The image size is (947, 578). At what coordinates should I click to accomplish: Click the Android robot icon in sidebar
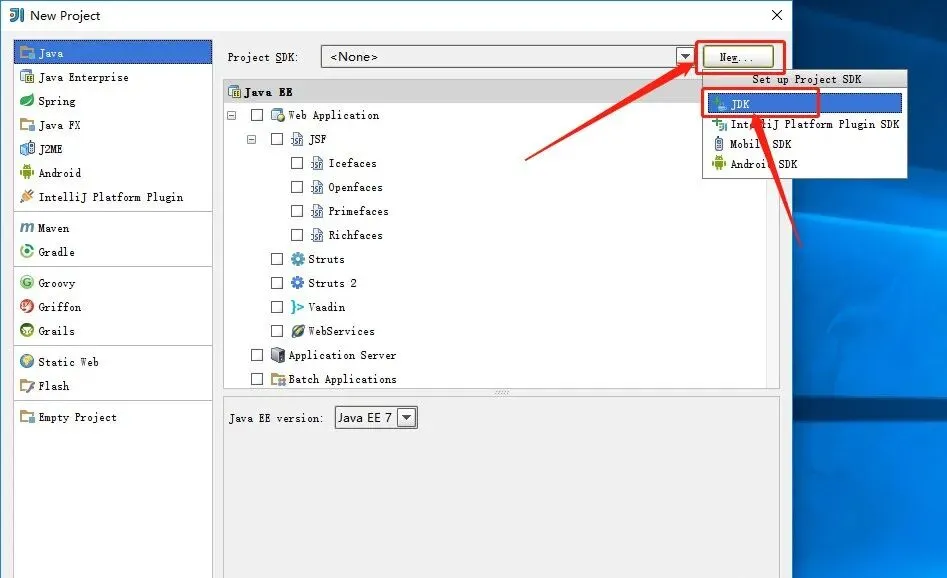click(x=27, y=172)
